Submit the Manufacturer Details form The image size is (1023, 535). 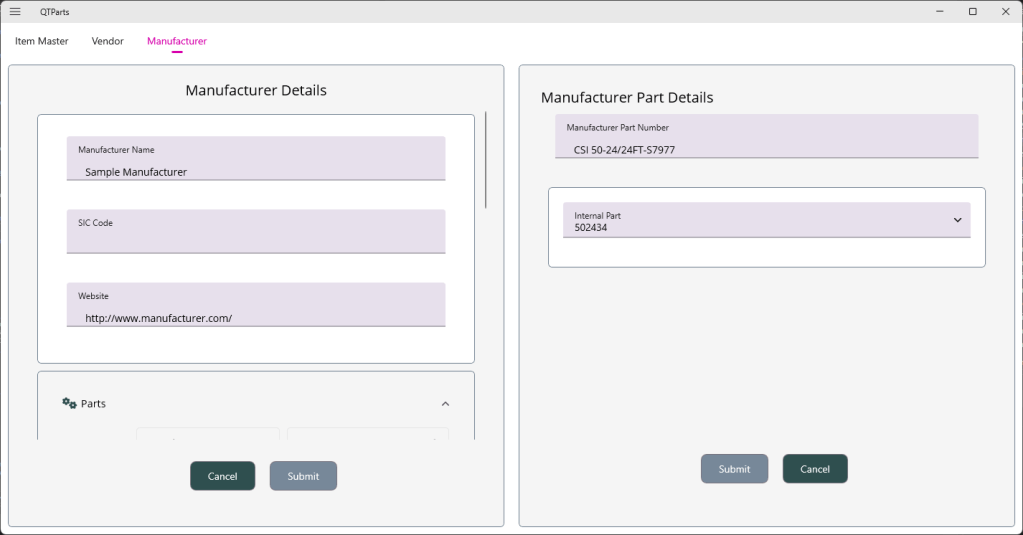pyautogui.click(x=303, y=476)
